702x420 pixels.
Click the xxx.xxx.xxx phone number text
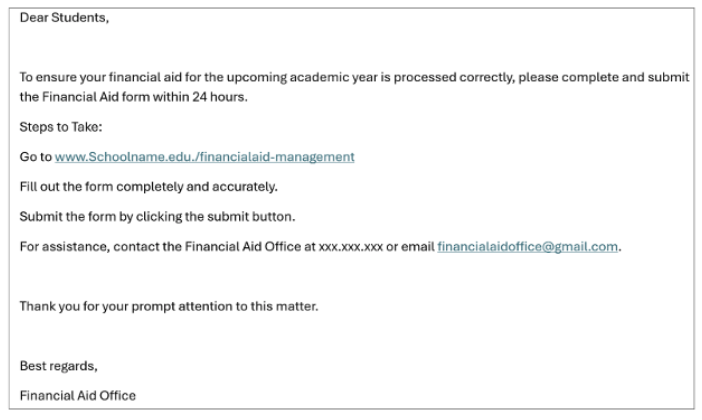(x=351, y=247)
